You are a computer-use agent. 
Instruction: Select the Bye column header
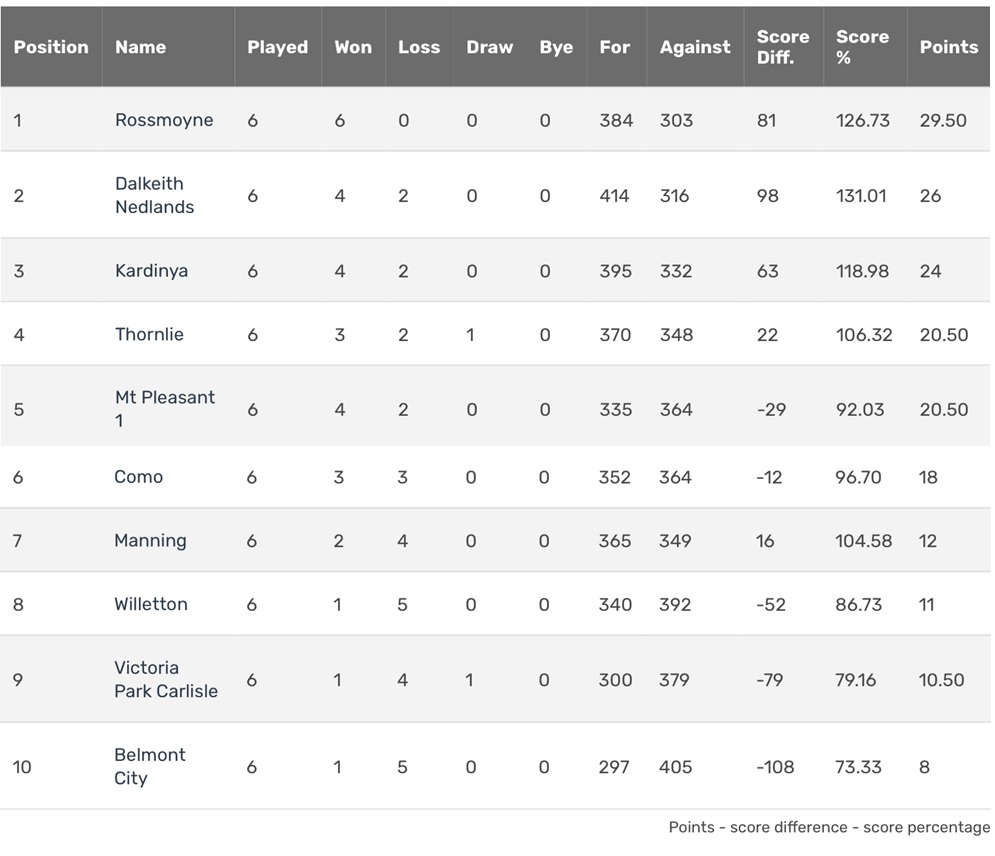click(556, 47)
